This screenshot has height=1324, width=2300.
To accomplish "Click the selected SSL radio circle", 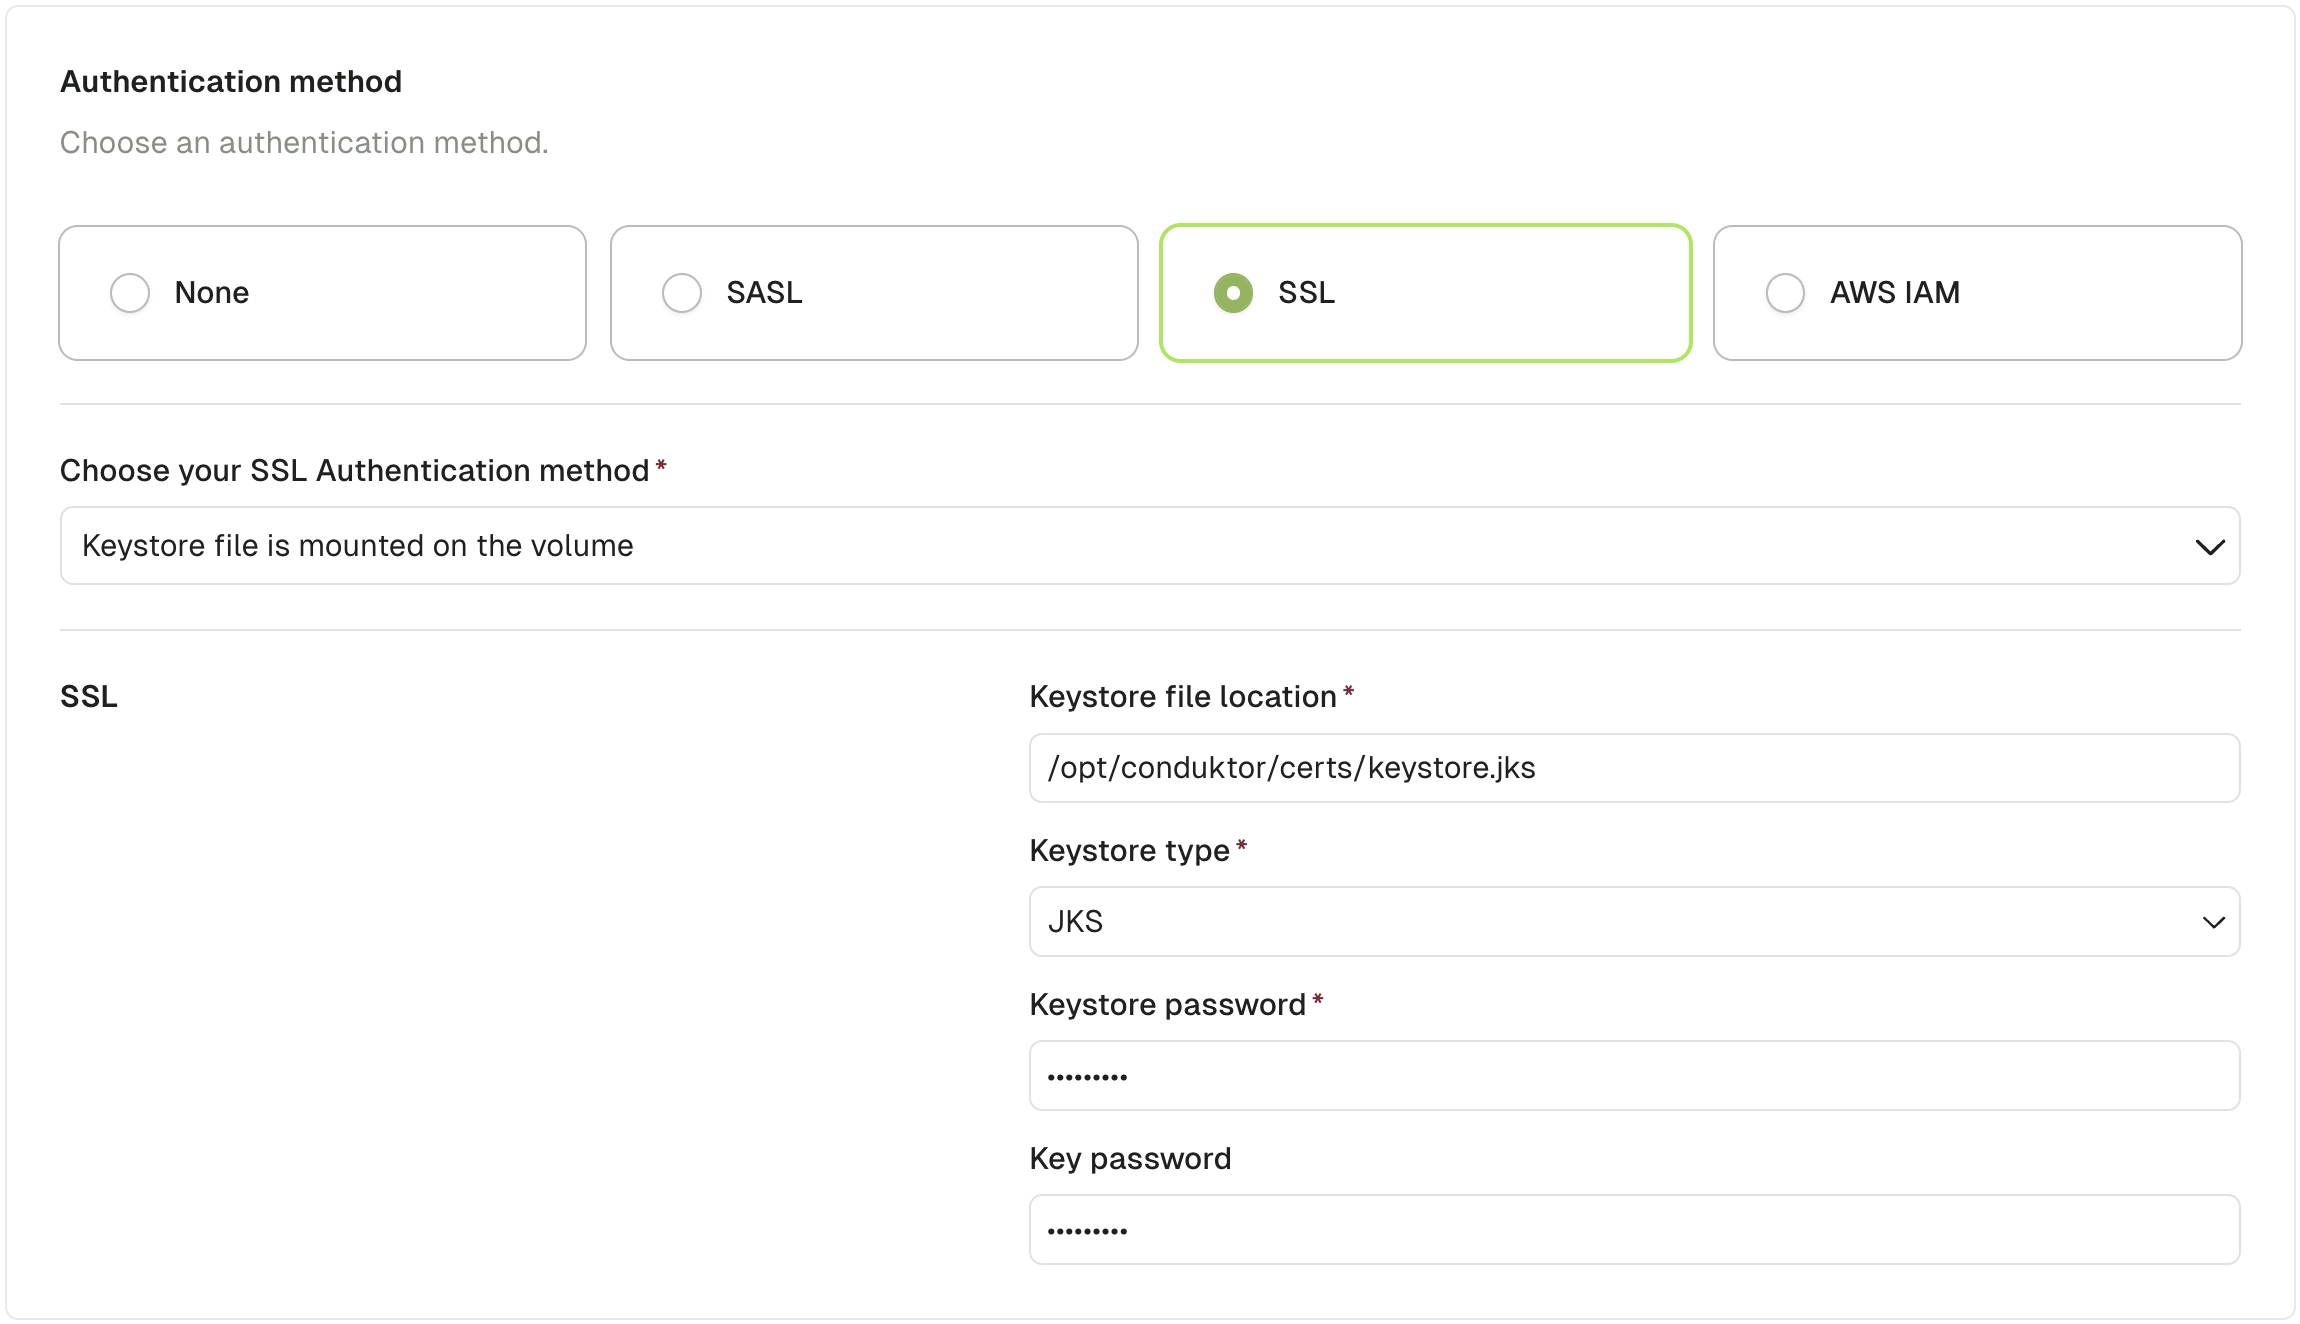I will (x=1233, y=293).
